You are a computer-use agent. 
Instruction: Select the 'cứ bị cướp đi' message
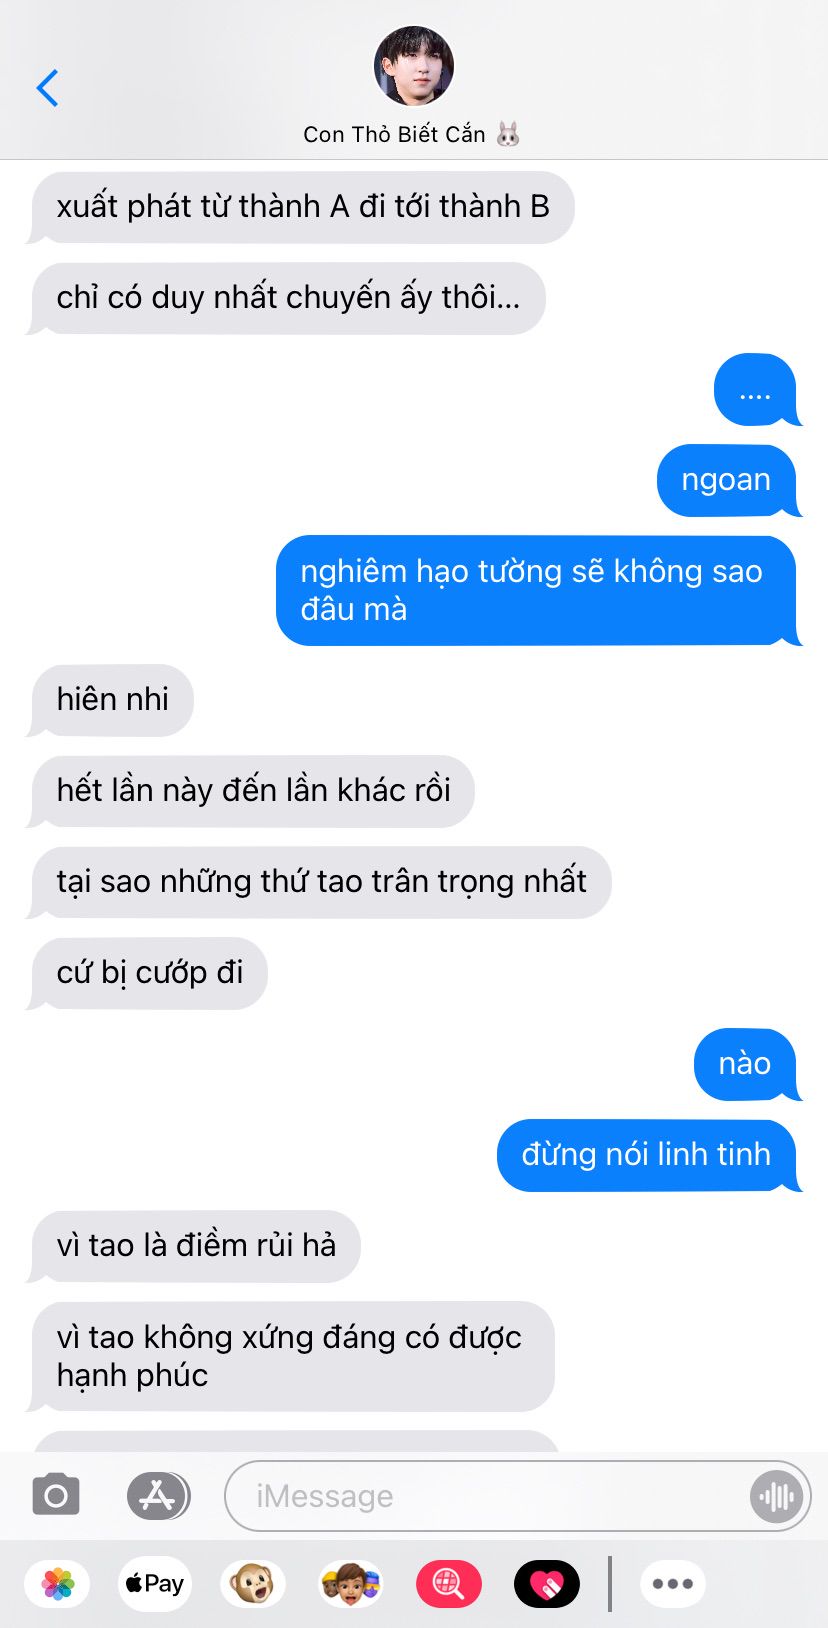point(149,973)
